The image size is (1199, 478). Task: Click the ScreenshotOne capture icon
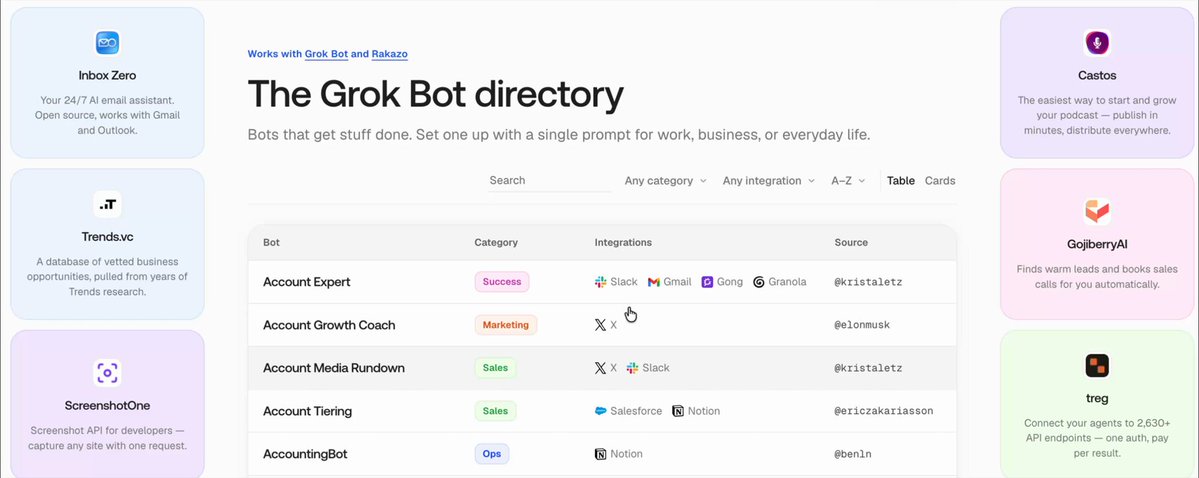point(107,373)
